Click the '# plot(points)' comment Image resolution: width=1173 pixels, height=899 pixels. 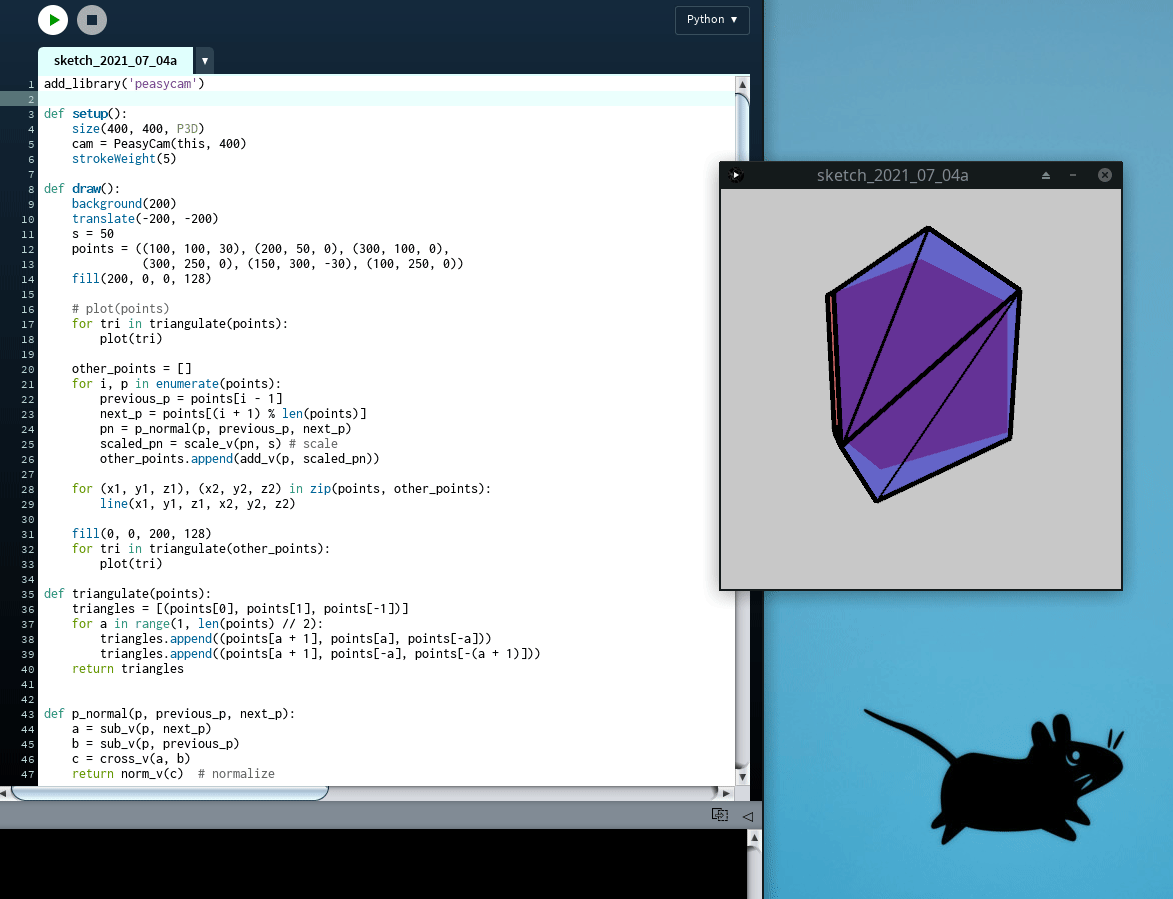[x=120, y=308]
